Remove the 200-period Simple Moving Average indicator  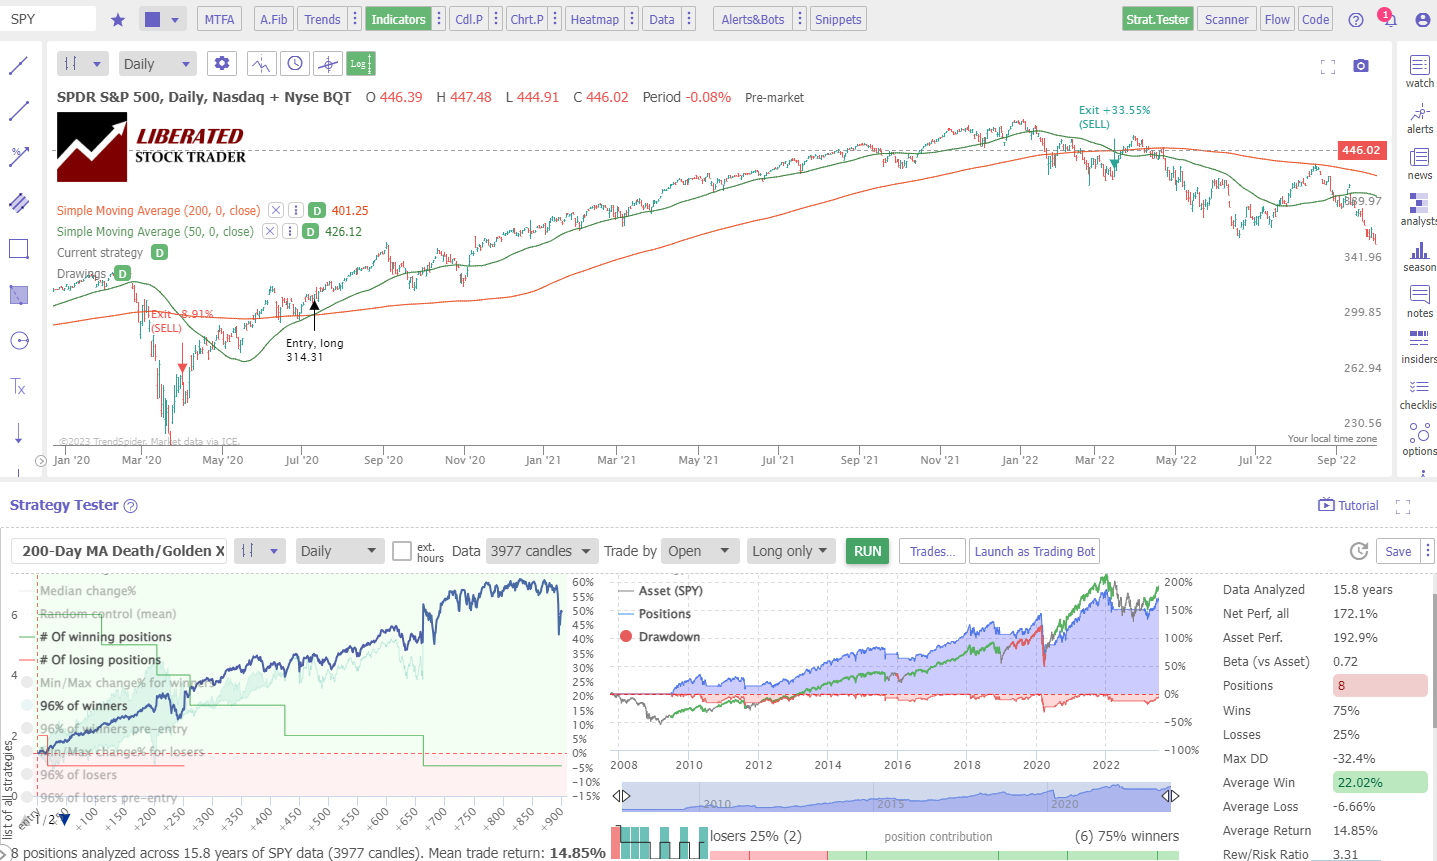tap(276, 210)
